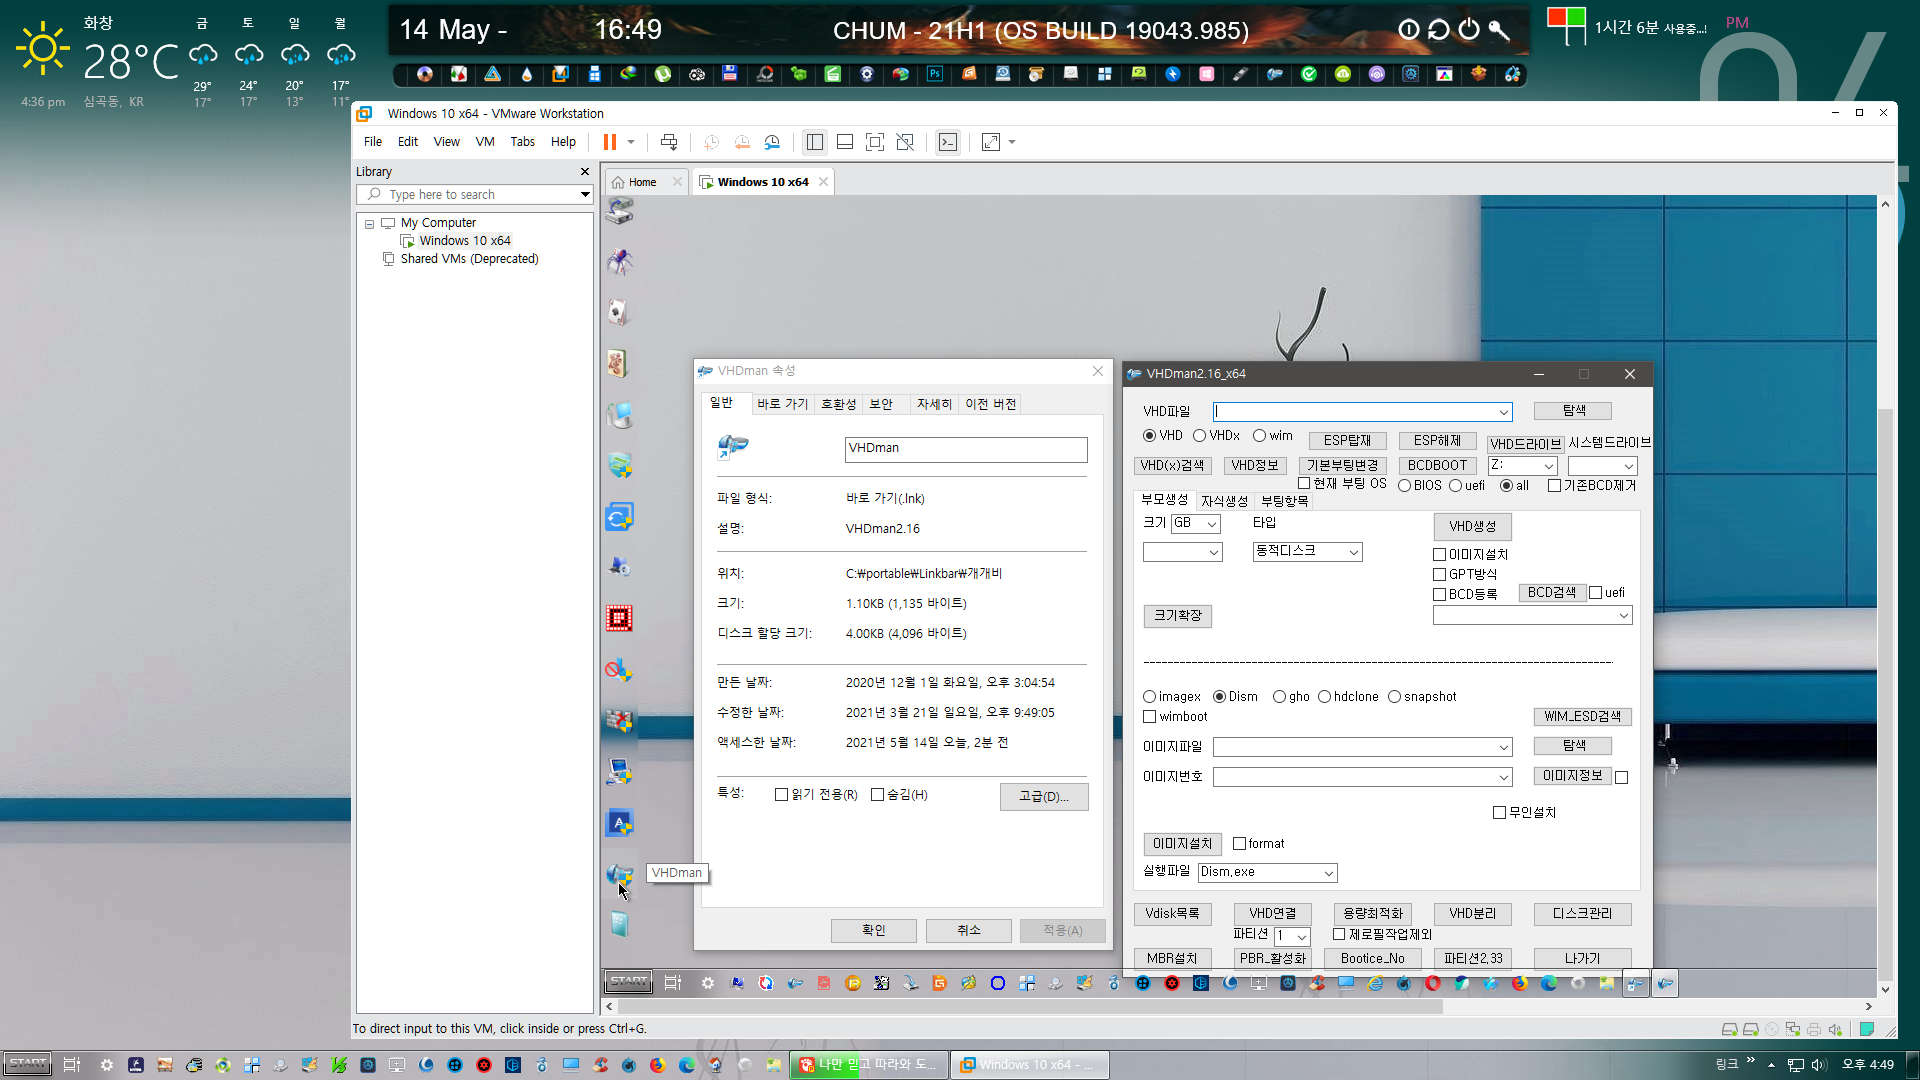Select the imagex radio option
The height and width of the screenshot is (1080, 1920).
(1149, 697)
